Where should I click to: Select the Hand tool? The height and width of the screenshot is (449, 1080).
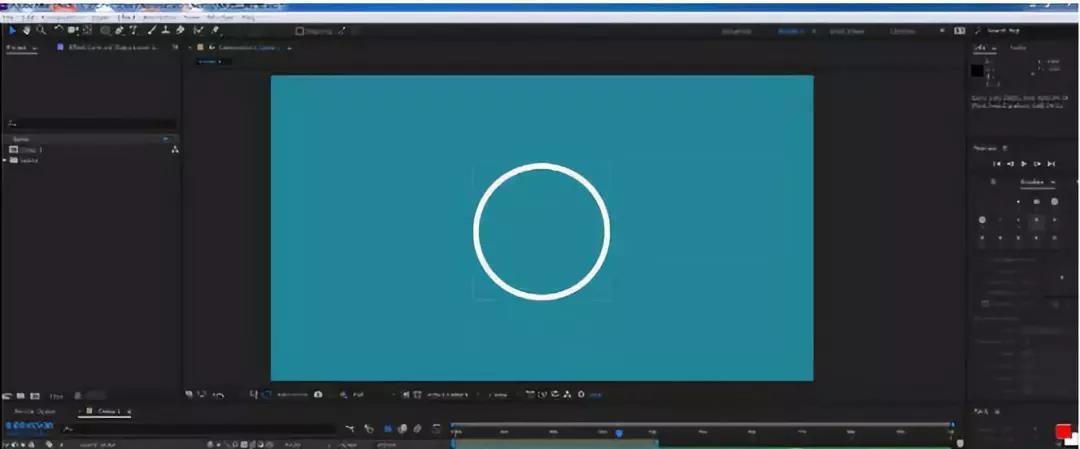point(26,30)
